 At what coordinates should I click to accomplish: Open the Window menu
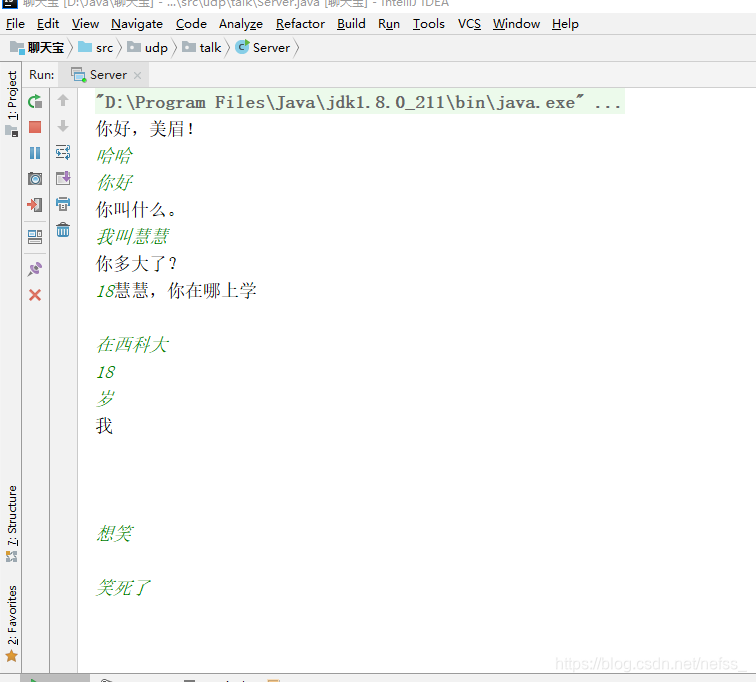coord(516,24)
